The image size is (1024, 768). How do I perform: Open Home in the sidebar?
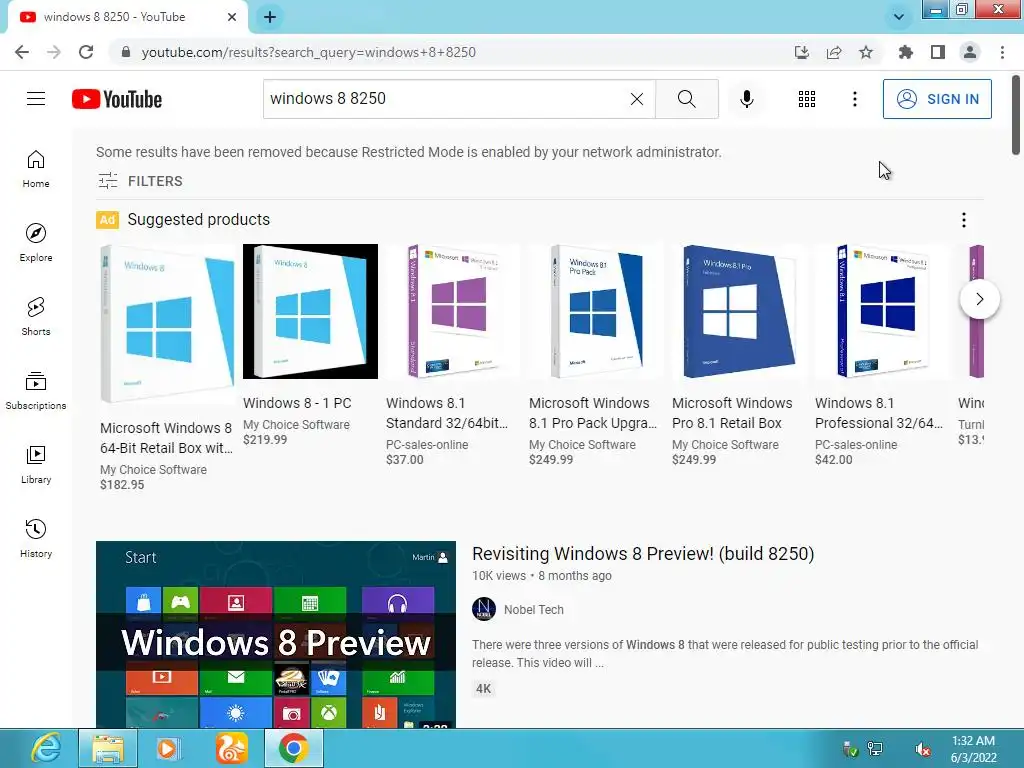point(36,168)
